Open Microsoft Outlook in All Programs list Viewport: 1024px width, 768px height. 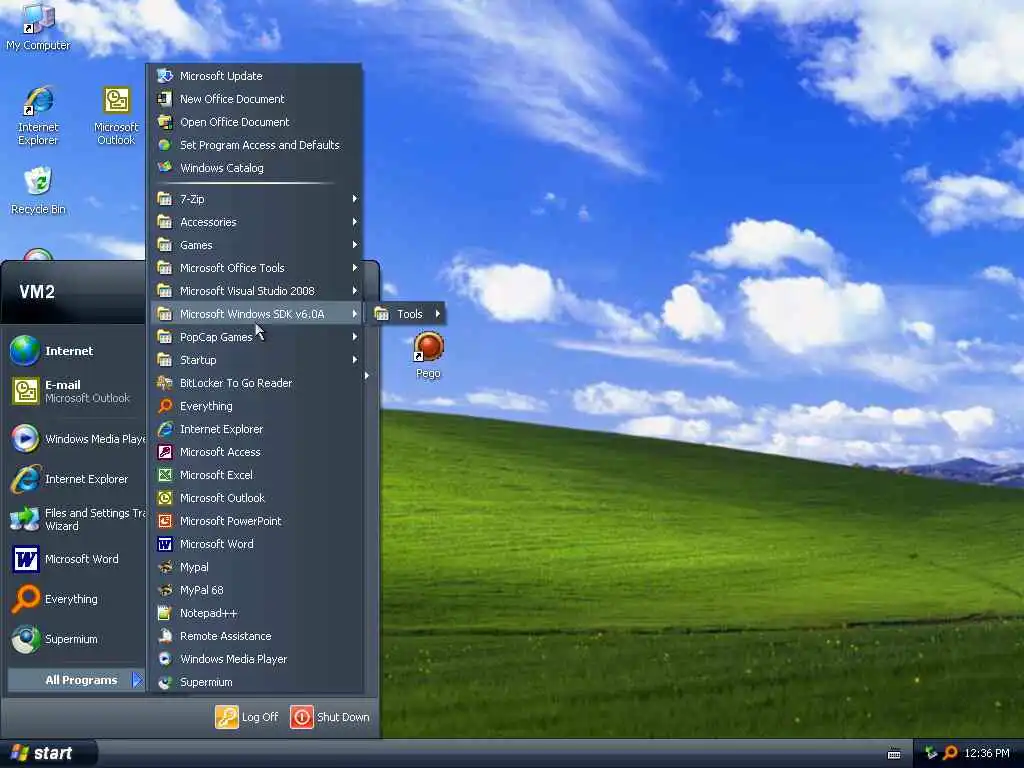[x=257, y=498]
